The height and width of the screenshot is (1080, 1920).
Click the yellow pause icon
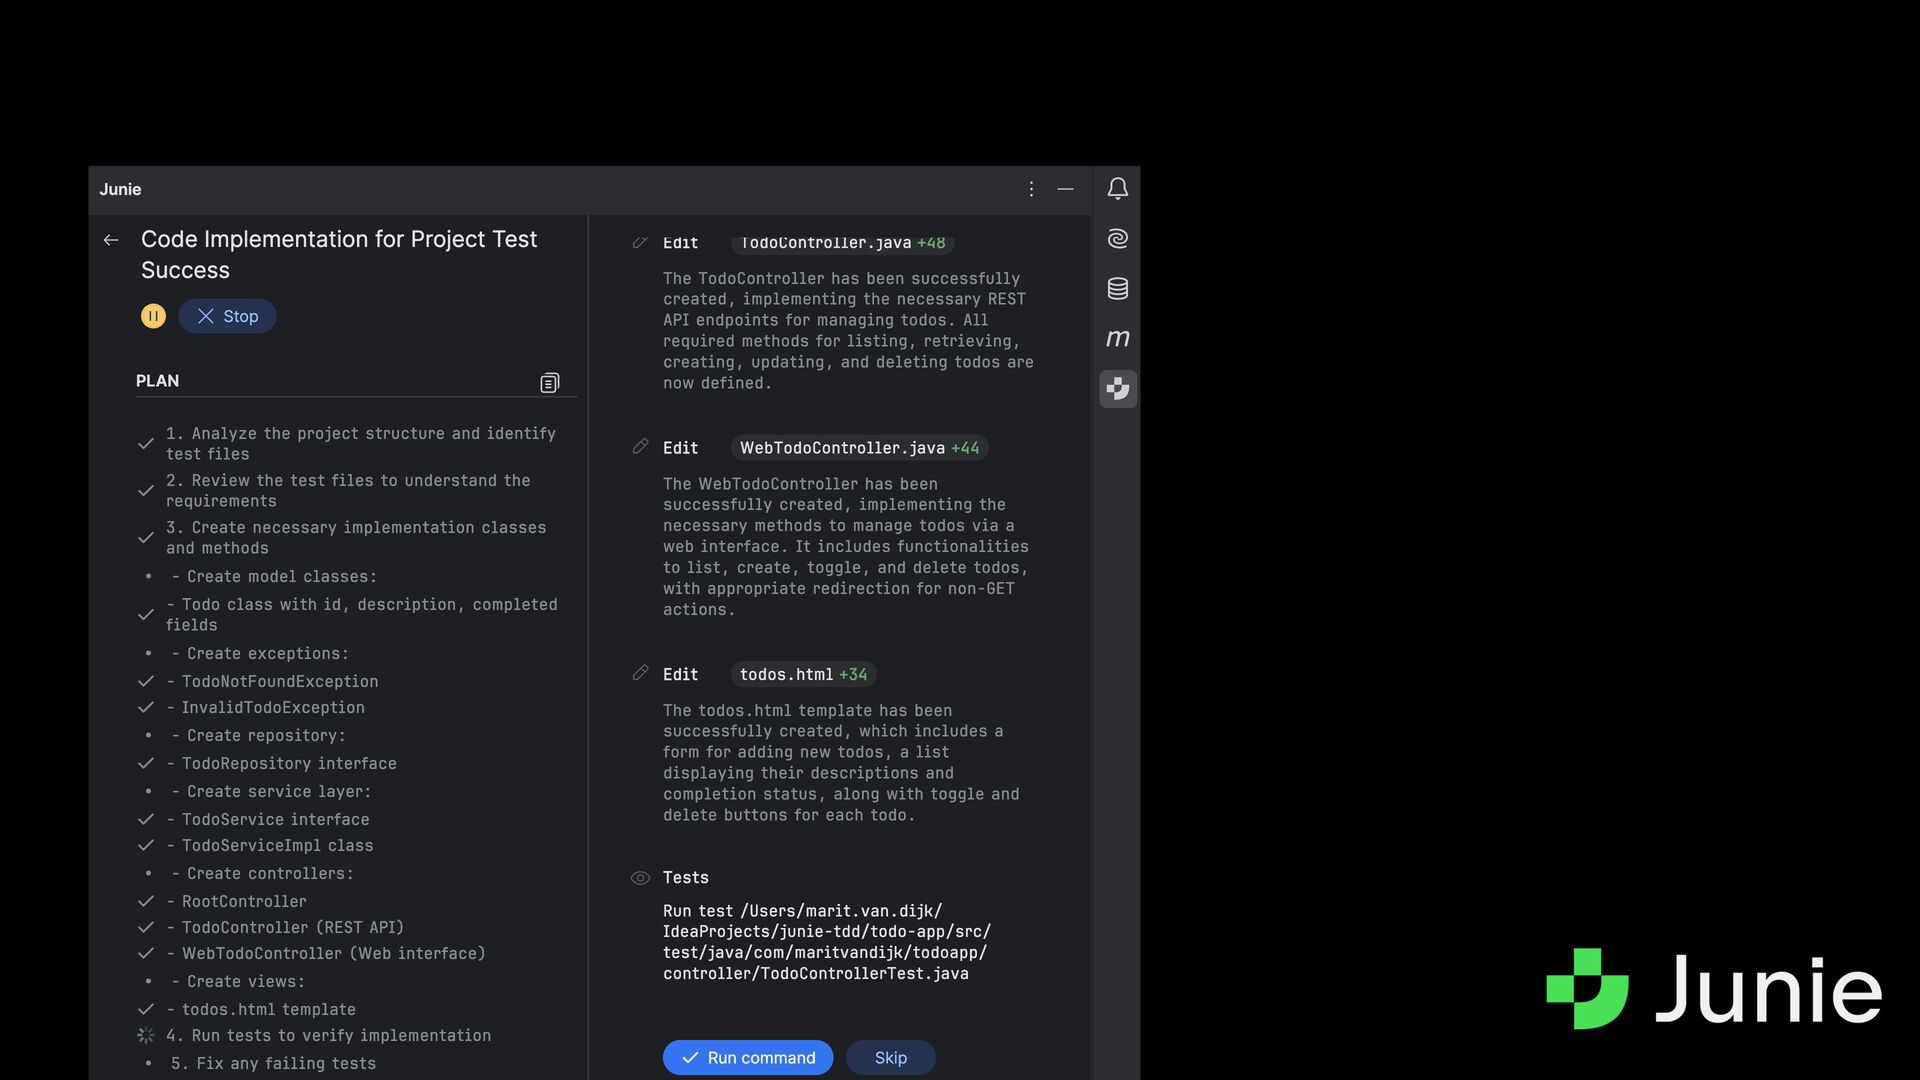pos(153,316)
